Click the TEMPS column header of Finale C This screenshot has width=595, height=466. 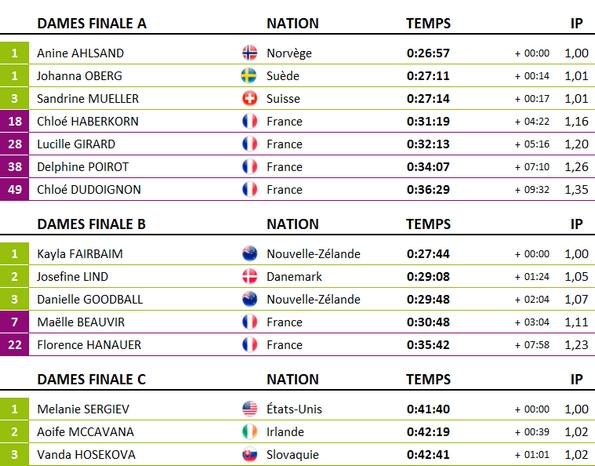click(x=428, y=379)
